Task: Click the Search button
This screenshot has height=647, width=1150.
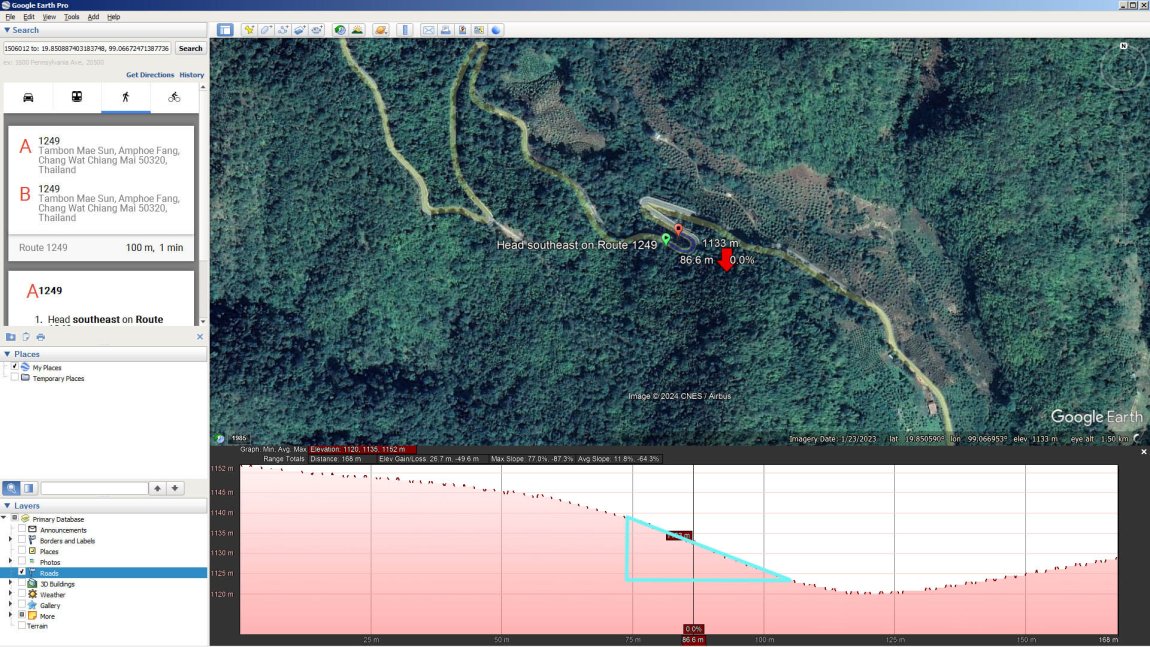Action: [x=190, y=48]
